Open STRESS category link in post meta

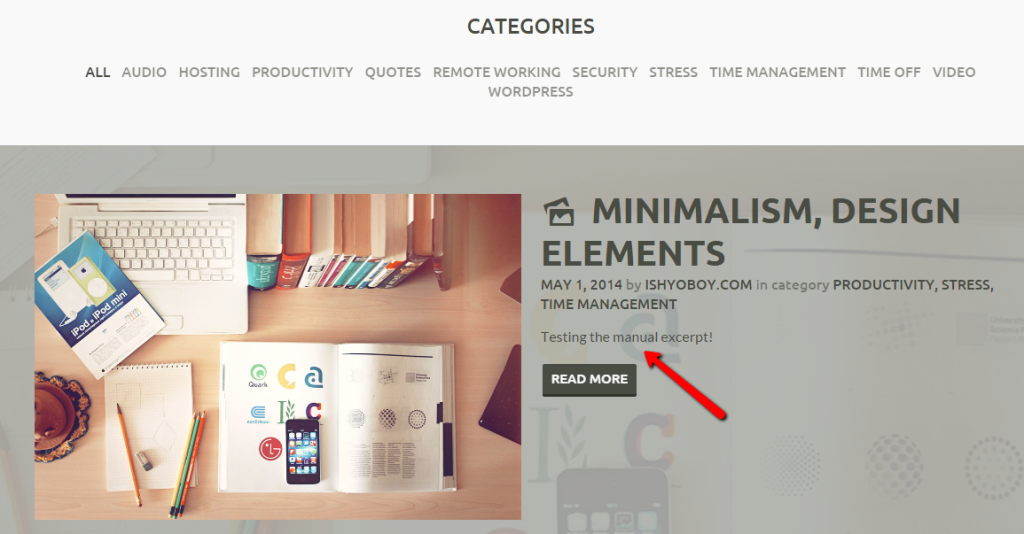[967, 285]
